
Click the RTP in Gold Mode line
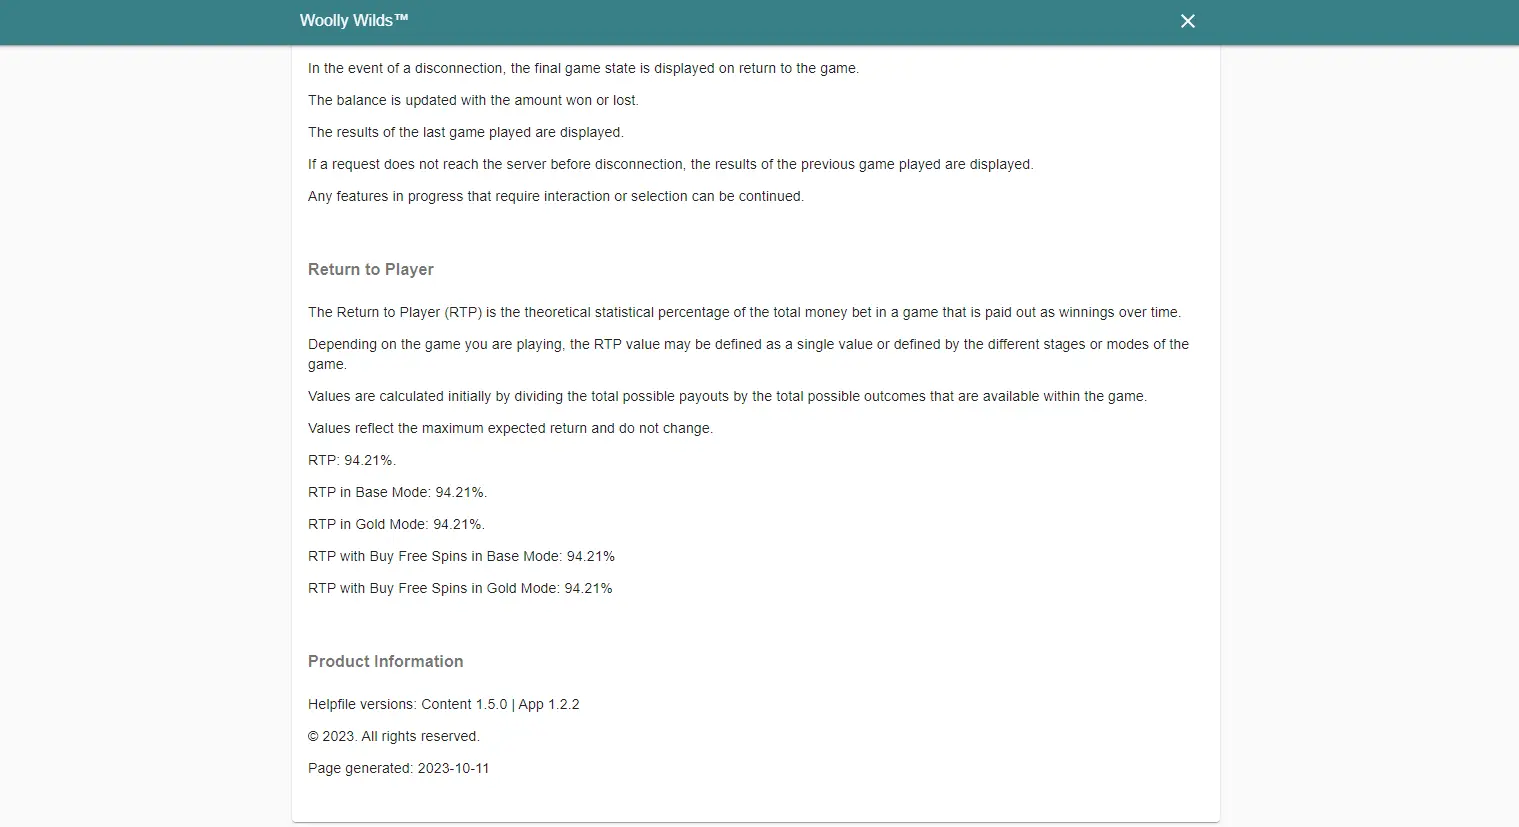point(397,524)
